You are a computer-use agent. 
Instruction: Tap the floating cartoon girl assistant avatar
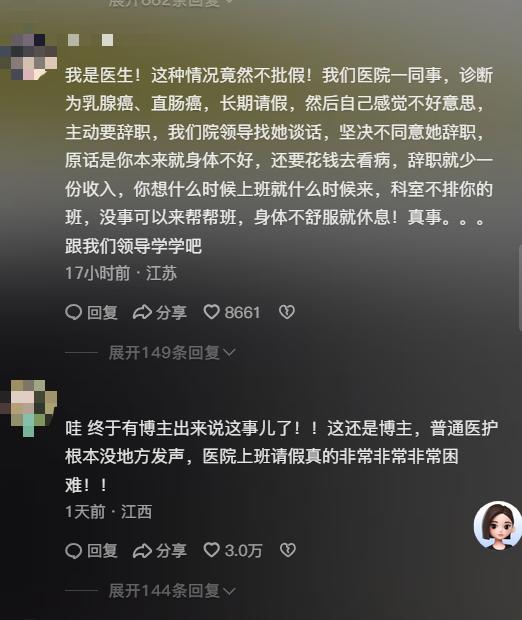tap(498, 525)
